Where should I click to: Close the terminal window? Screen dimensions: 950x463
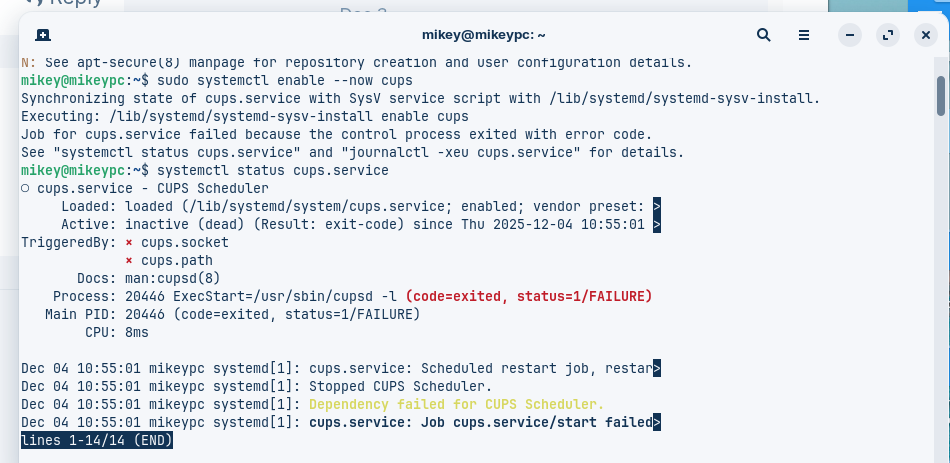925,35
